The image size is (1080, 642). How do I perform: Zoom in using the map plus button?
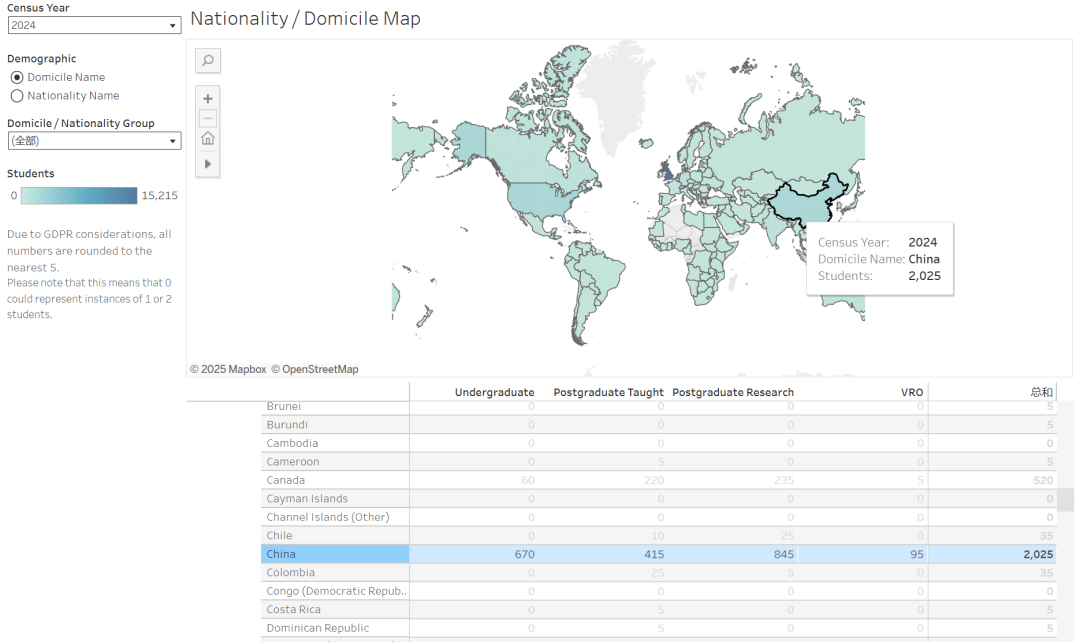[208, 99]
